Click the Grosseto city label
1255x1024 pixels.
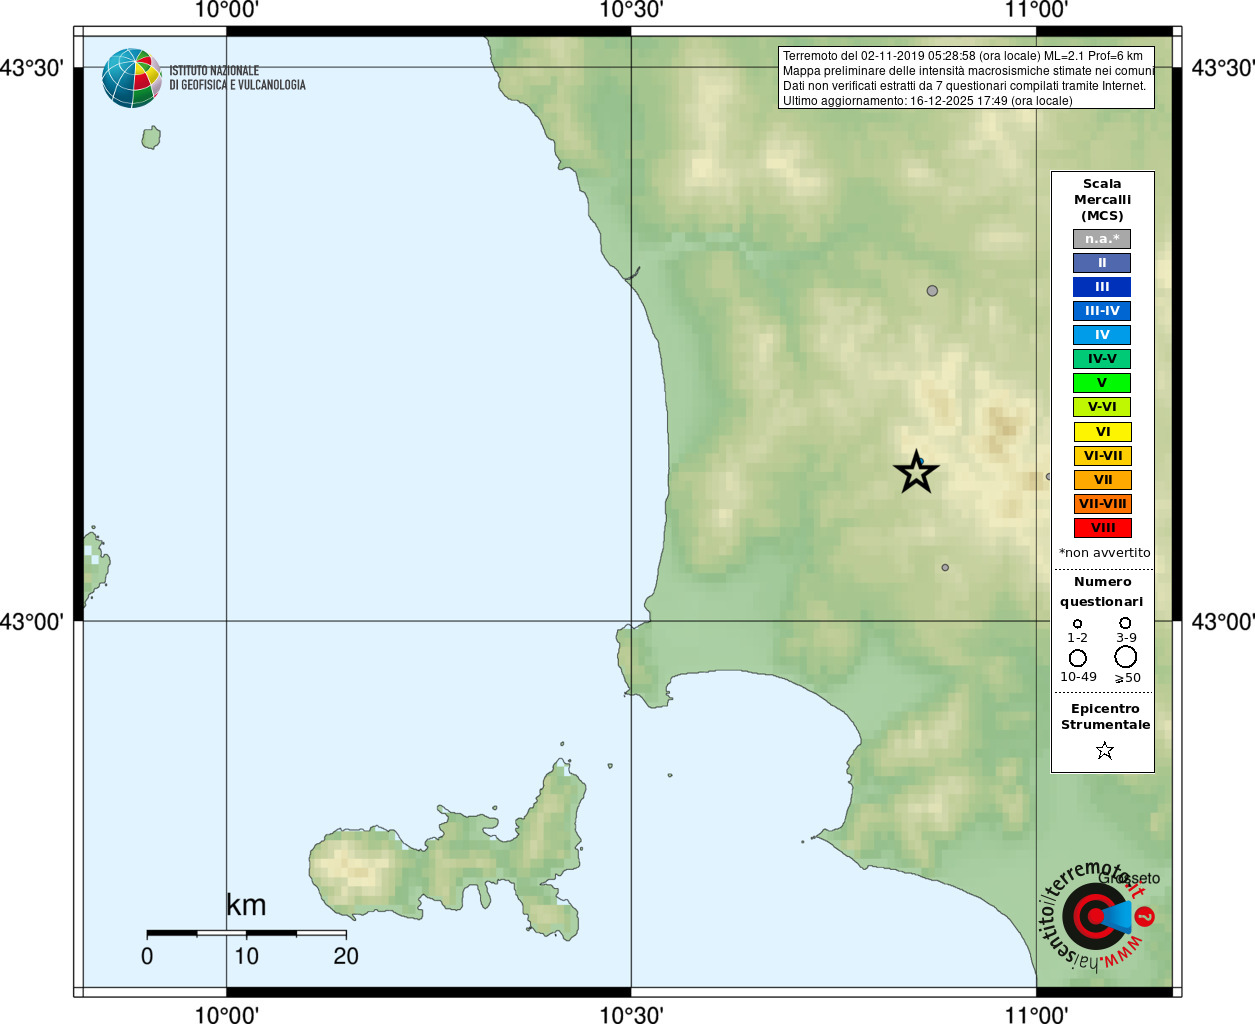point(1129,879)
